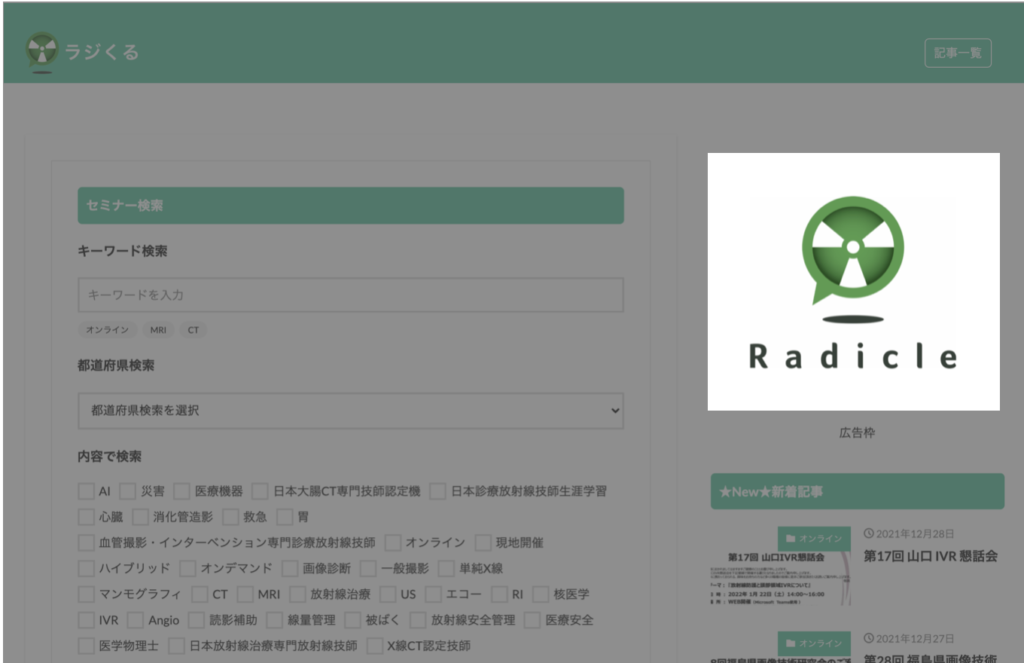Check the 医学物理士 checkbox
Screen dimensions: 1024x663
(x=86, y=645)
